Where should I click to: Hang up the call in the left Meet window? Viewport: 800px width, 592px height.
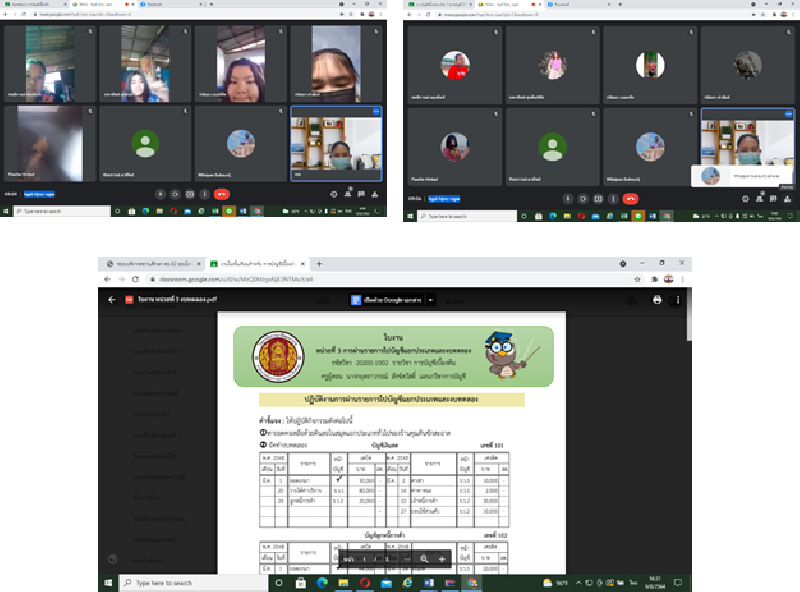(x=221, y=194)
